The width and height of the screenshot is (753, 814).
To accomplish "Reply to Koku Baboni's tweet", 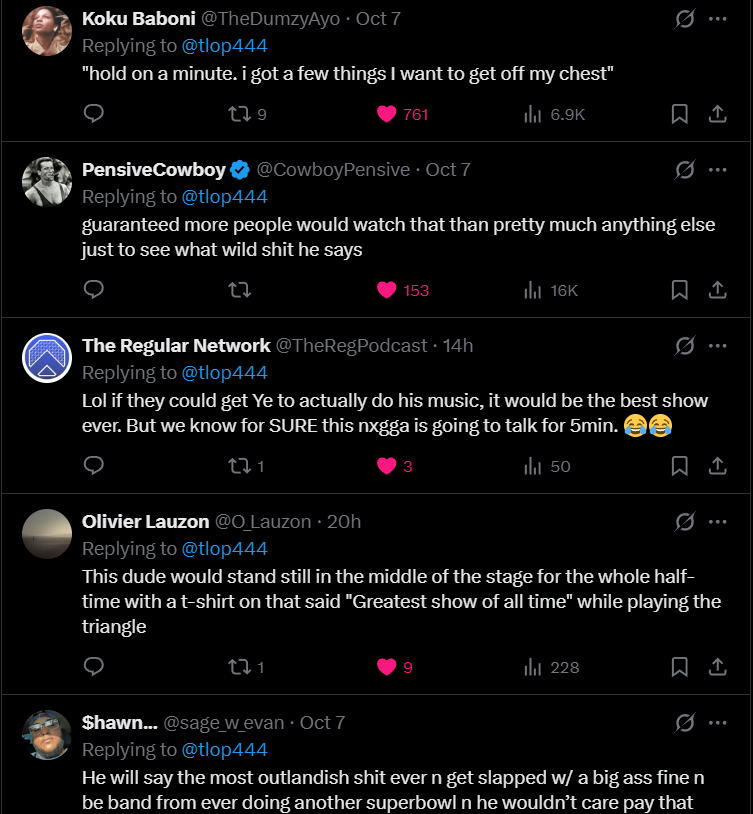I will (x=94, y=114).
